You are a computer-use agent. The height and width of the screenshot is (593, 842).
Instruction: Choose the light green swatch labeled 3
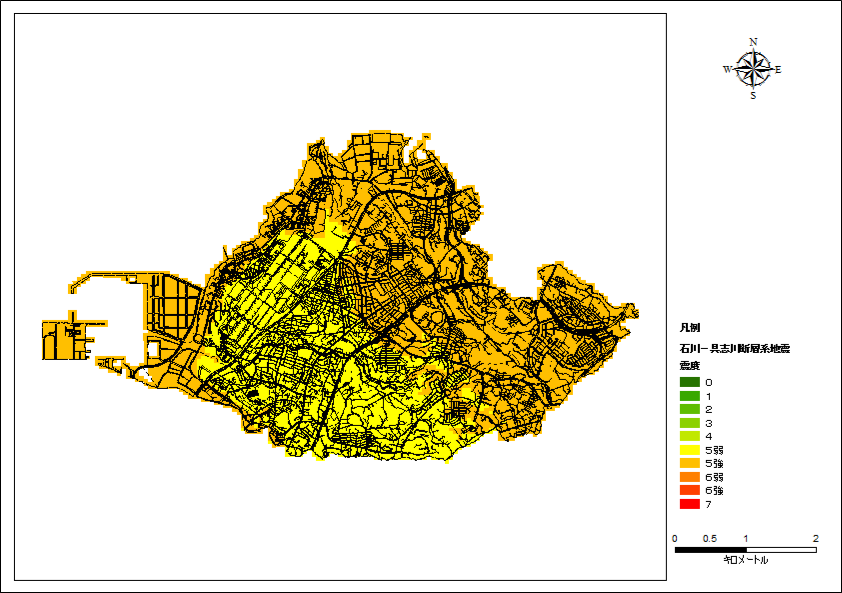click(x=690, y=423)
